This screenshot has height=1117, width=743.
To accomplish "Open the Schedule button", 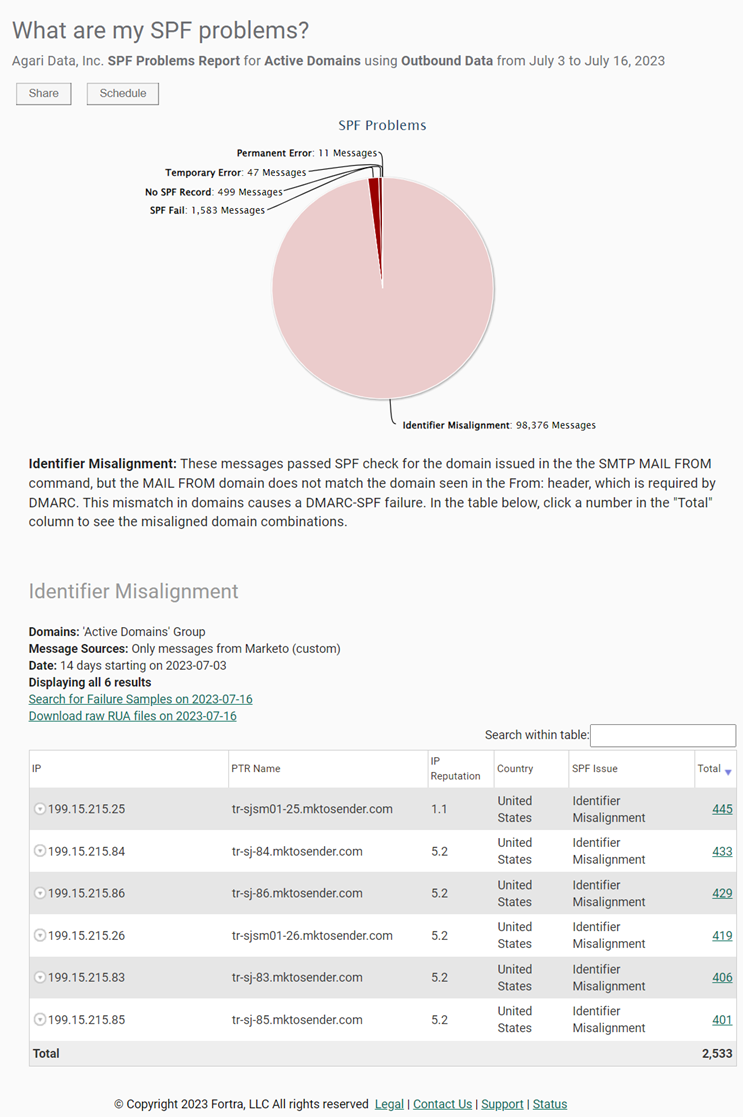I will tap(123, 93).
